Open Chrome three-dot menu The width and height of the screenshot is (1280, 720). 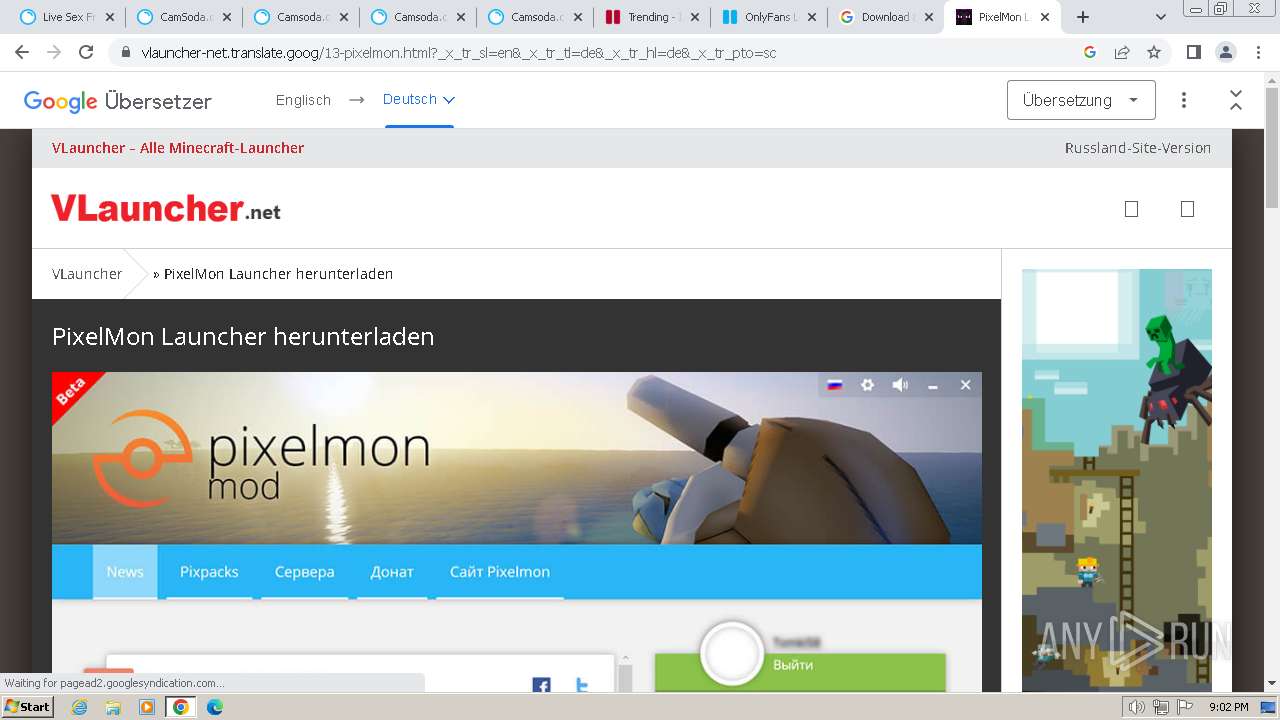pyautogui.click(x=1257, y=52)
